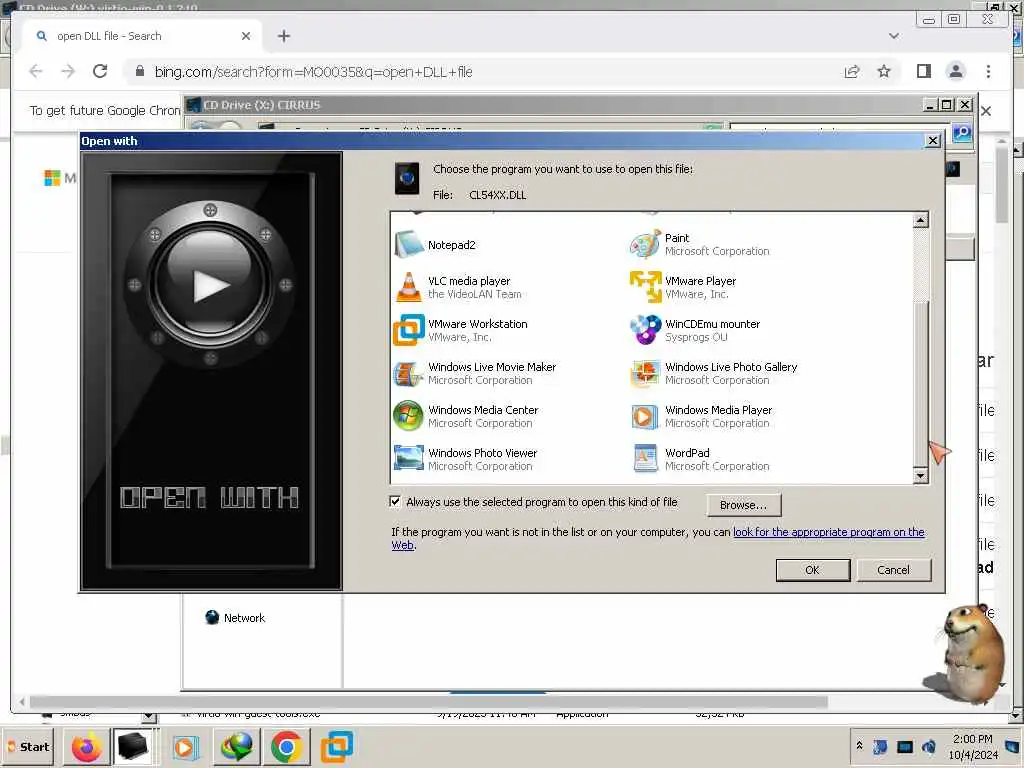Choose VLC media player cone icon
This screenshot has width=1024, height=768.
tap(409, 287)
